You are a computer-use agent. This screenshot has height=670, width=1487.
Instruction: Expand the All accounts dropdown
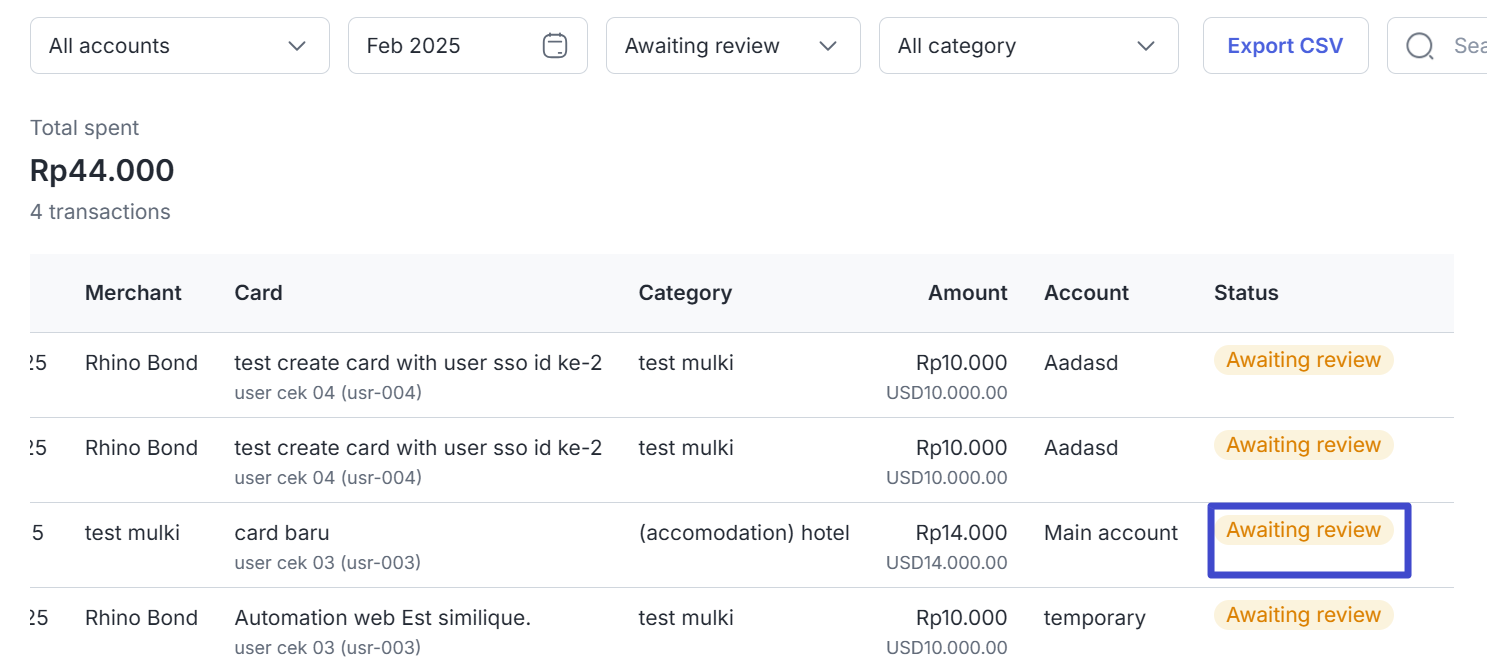point(180,46)
